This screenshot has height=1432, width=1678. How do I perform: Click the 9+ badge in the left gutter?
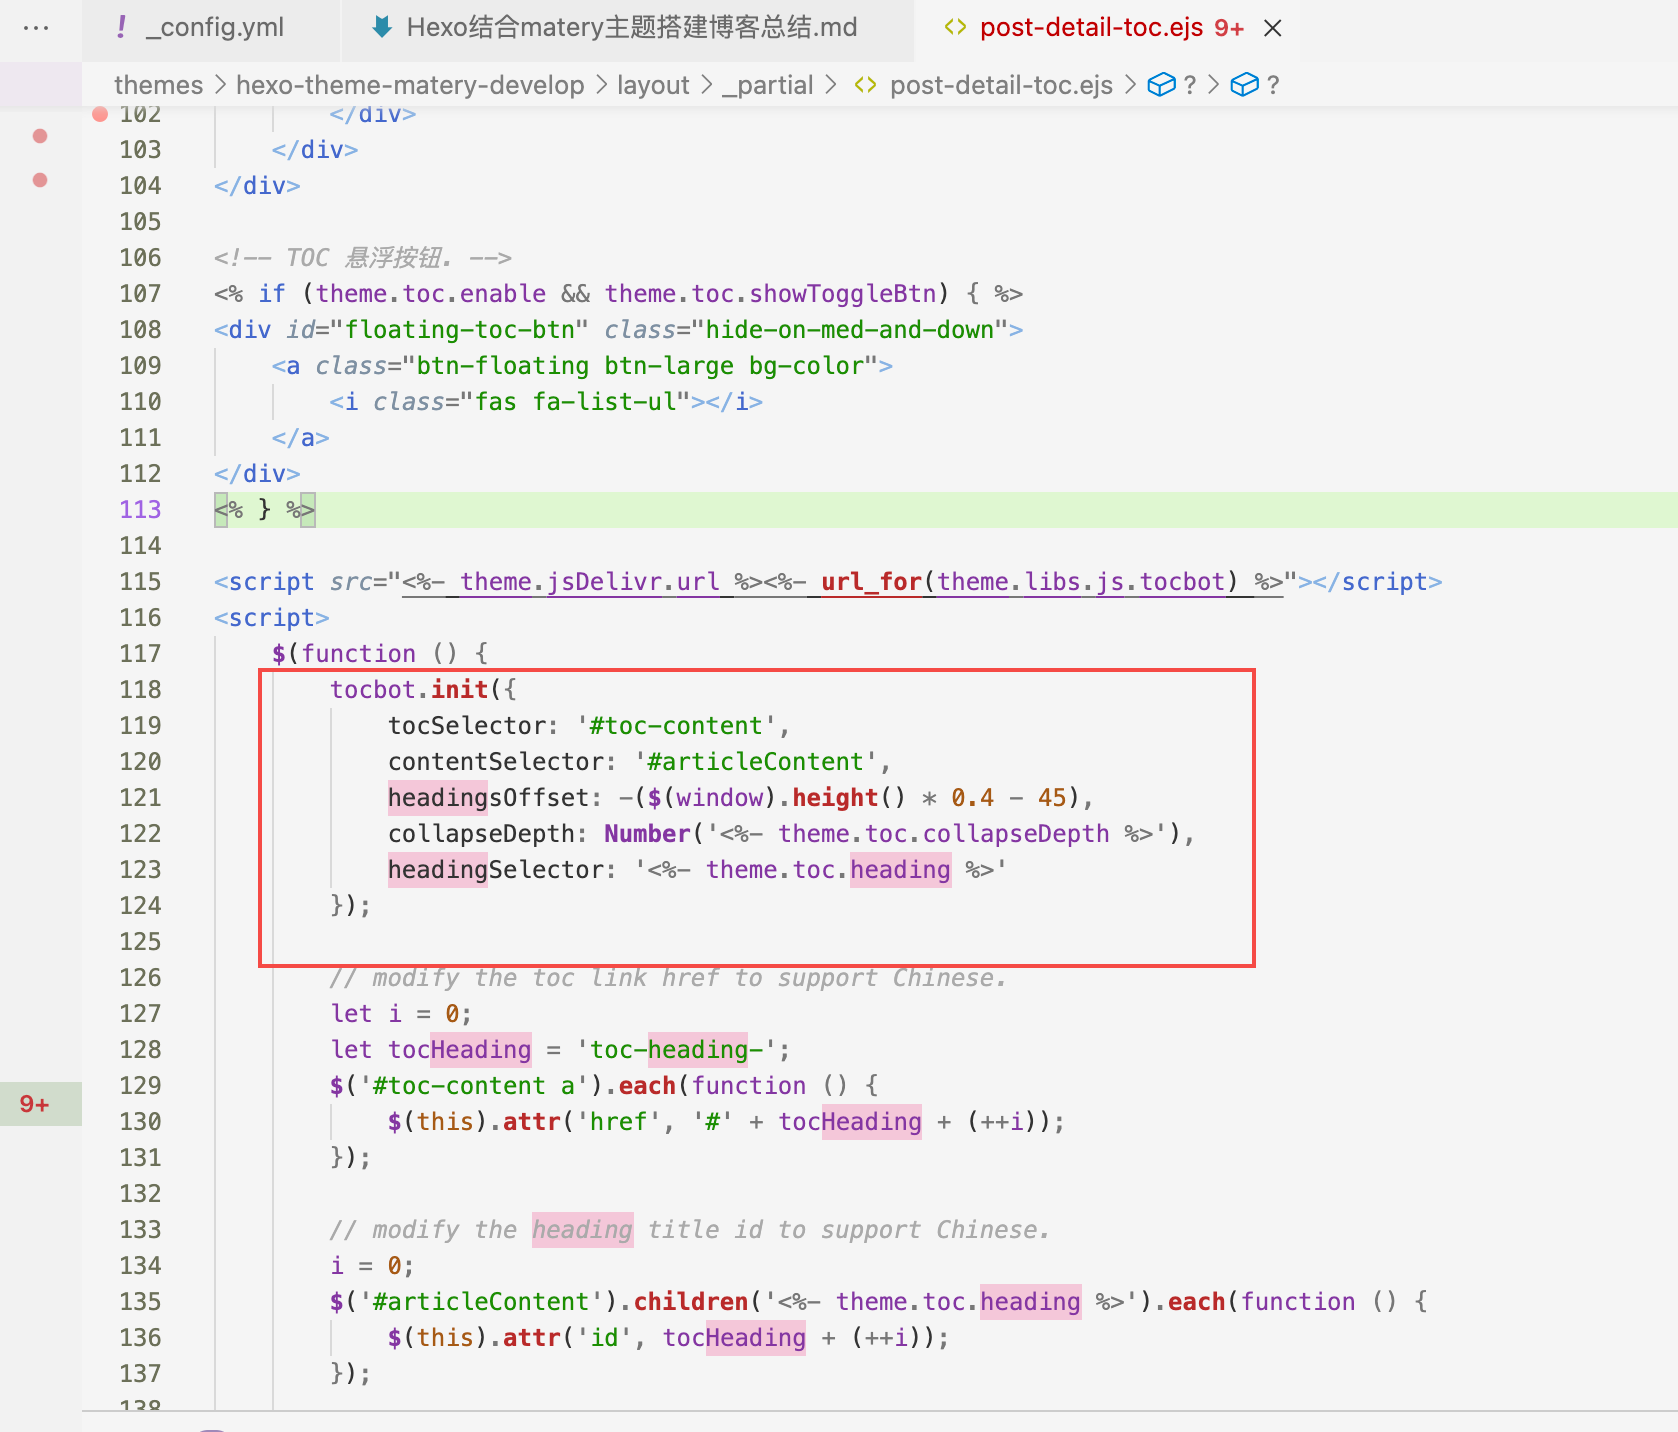coord(35,1104)
